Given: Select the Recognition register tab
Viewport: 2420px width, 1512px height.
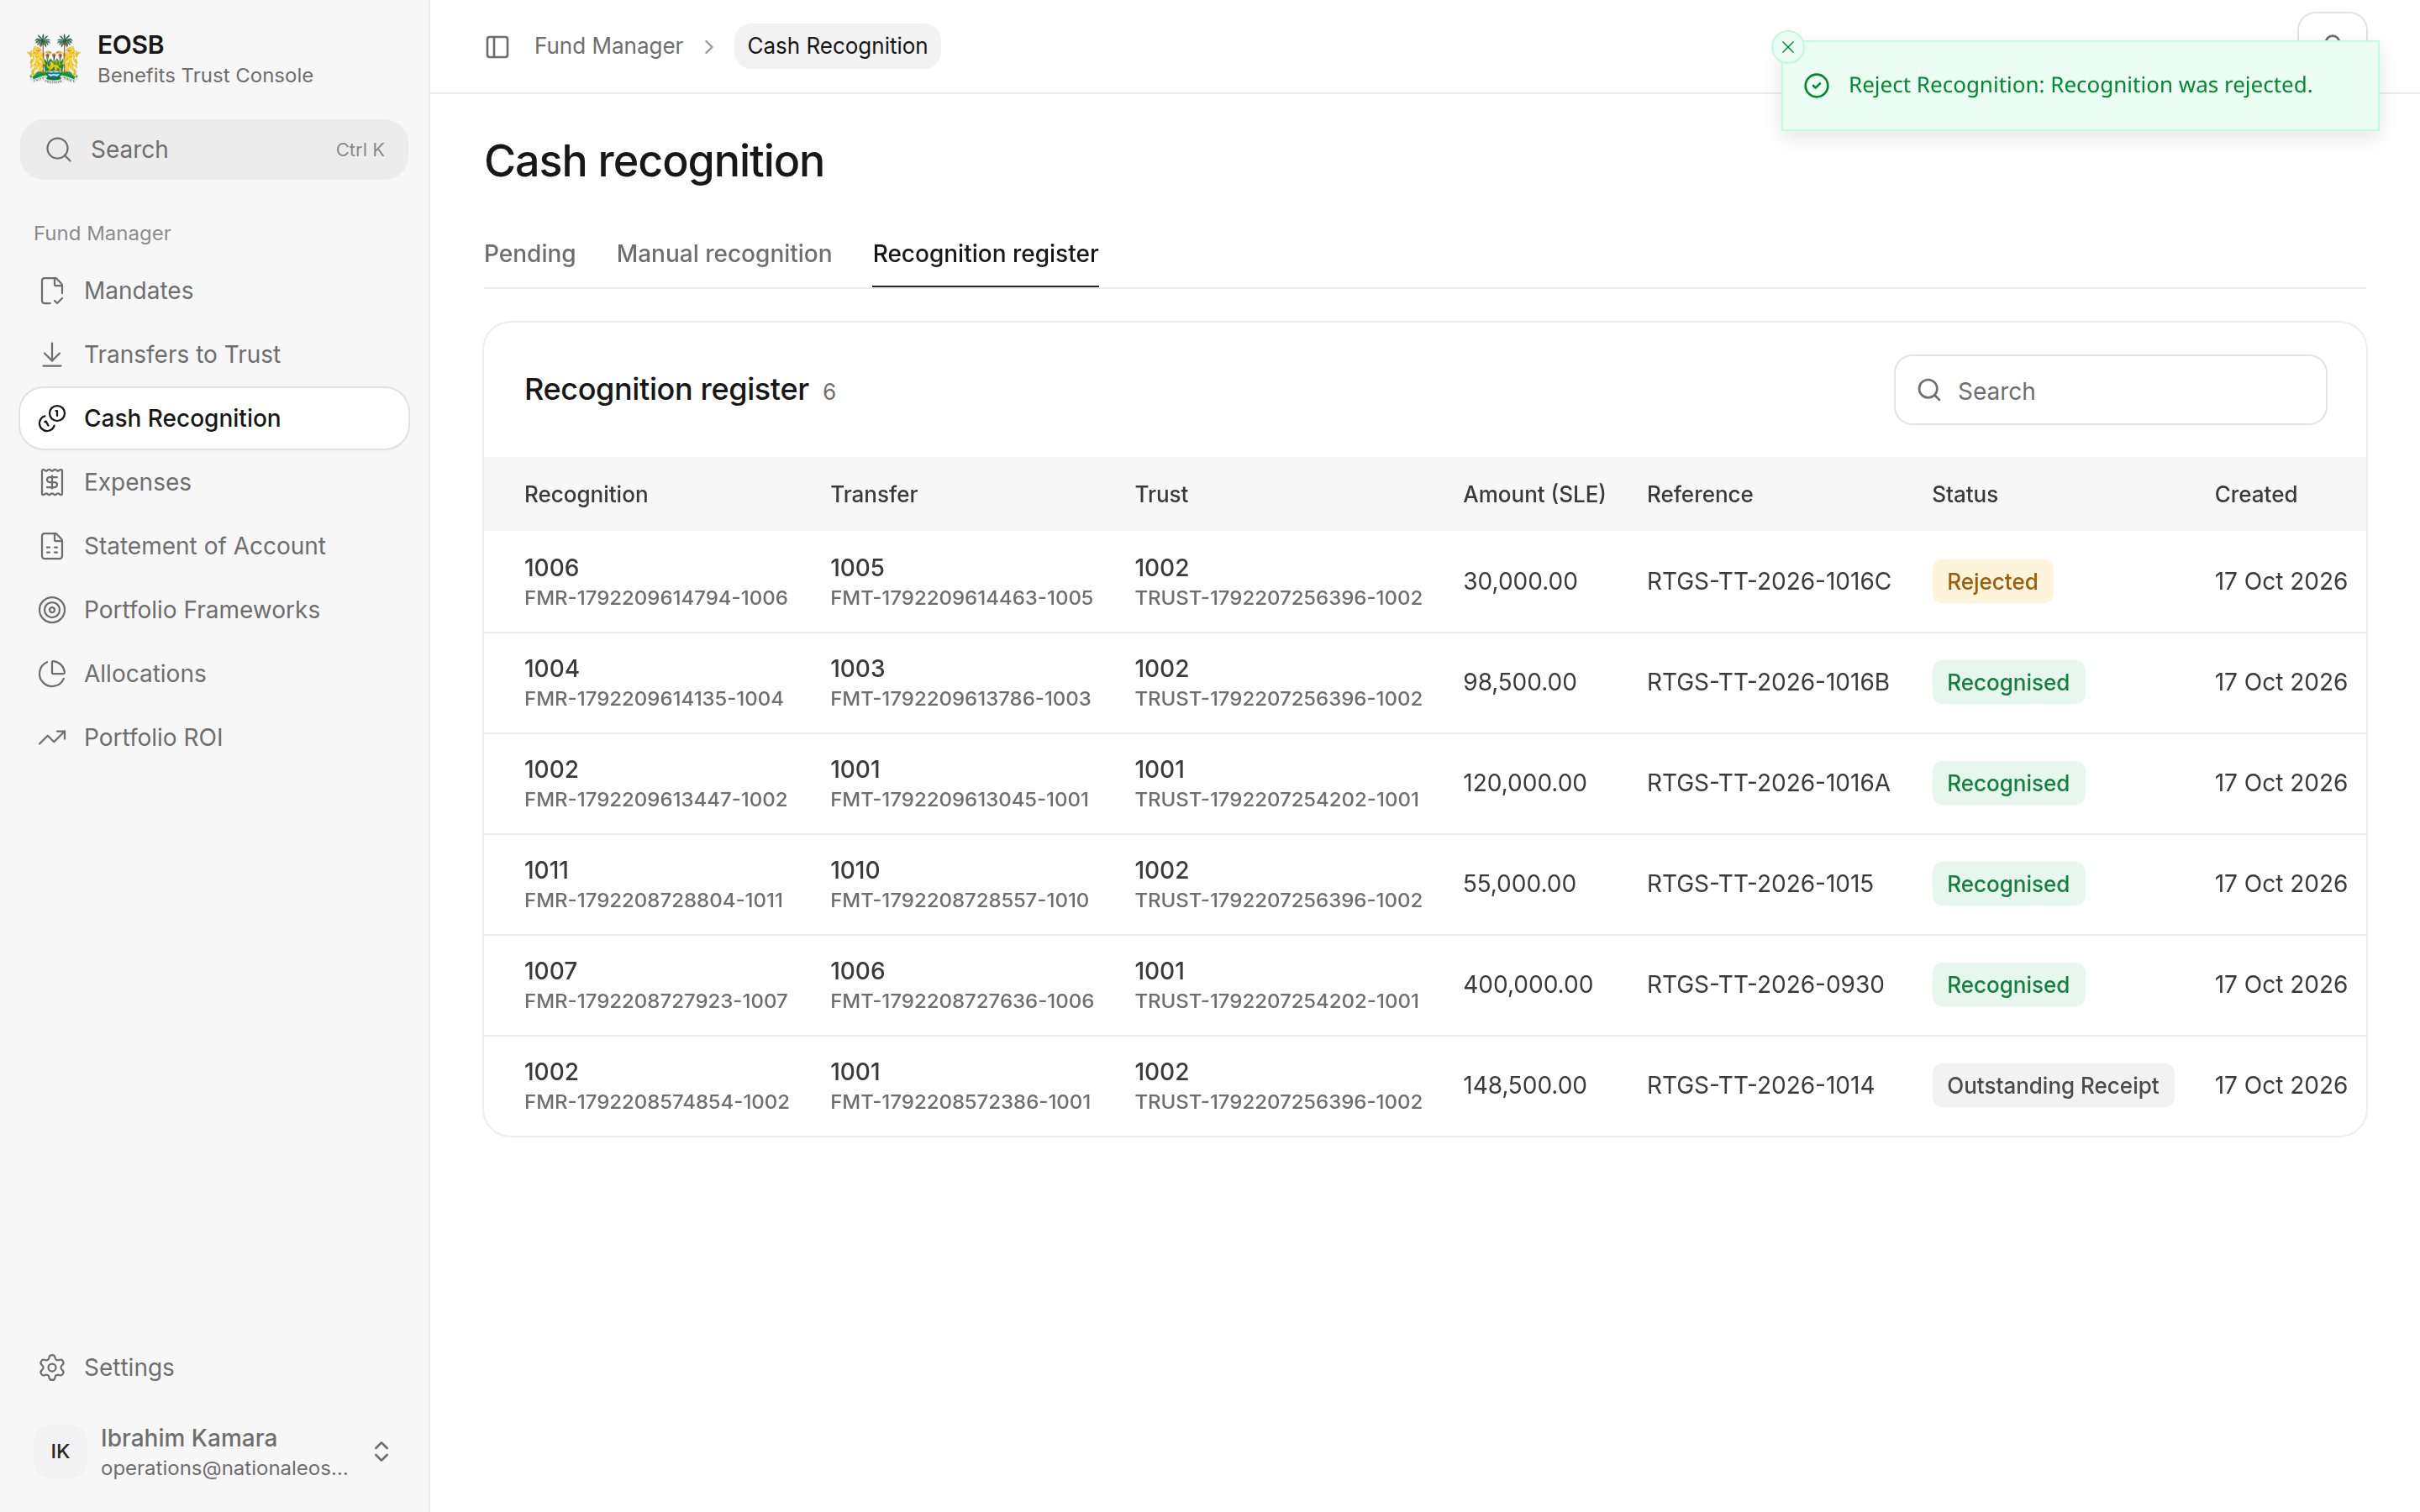Looking at the screenshot, I should (985, 254).
